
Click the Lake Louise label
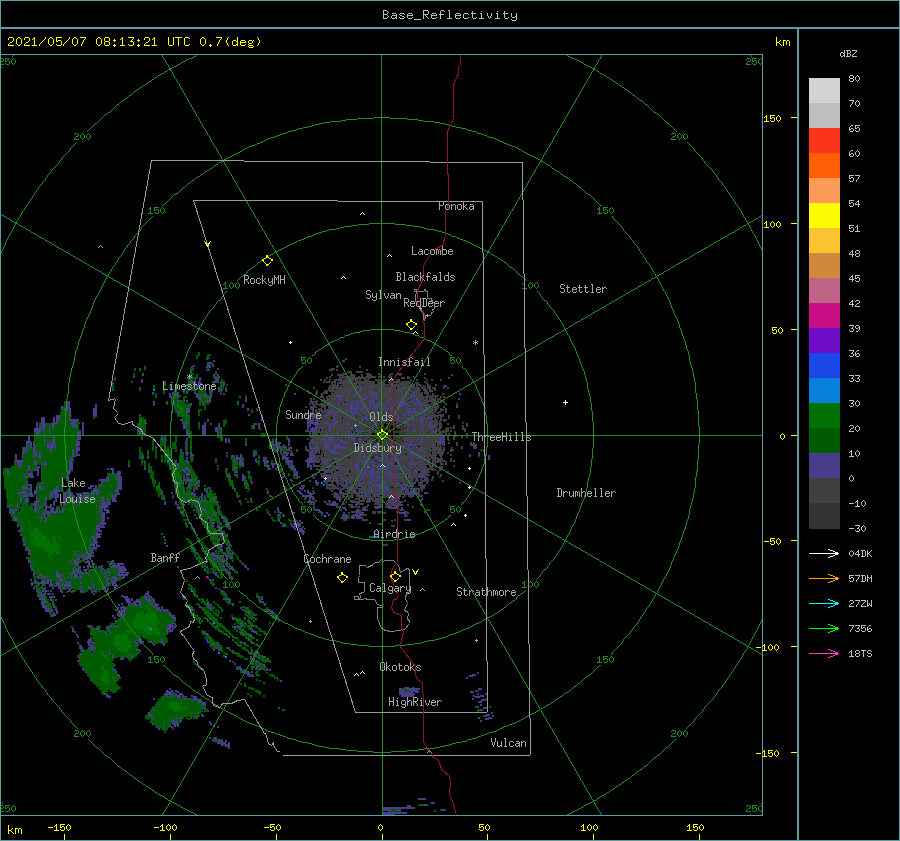tap(77, 491)
